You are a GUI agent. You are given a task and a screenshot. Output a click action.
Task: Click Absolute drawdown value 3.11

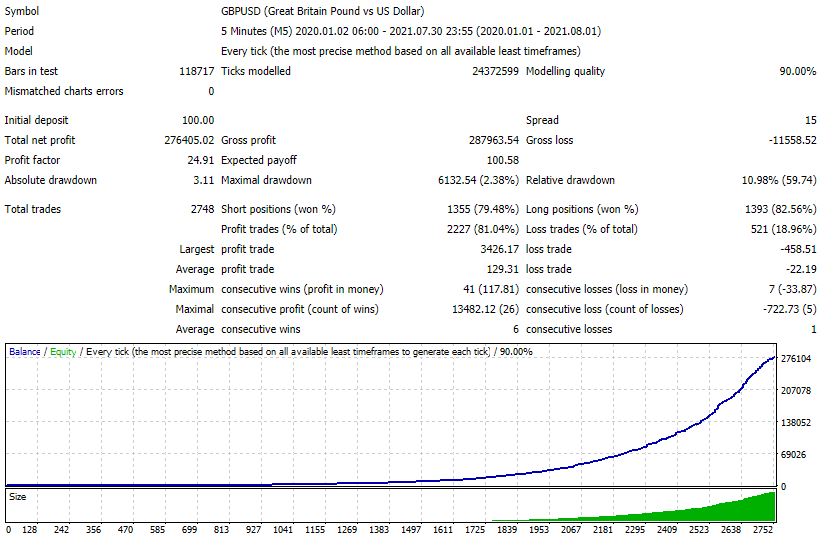203,180
